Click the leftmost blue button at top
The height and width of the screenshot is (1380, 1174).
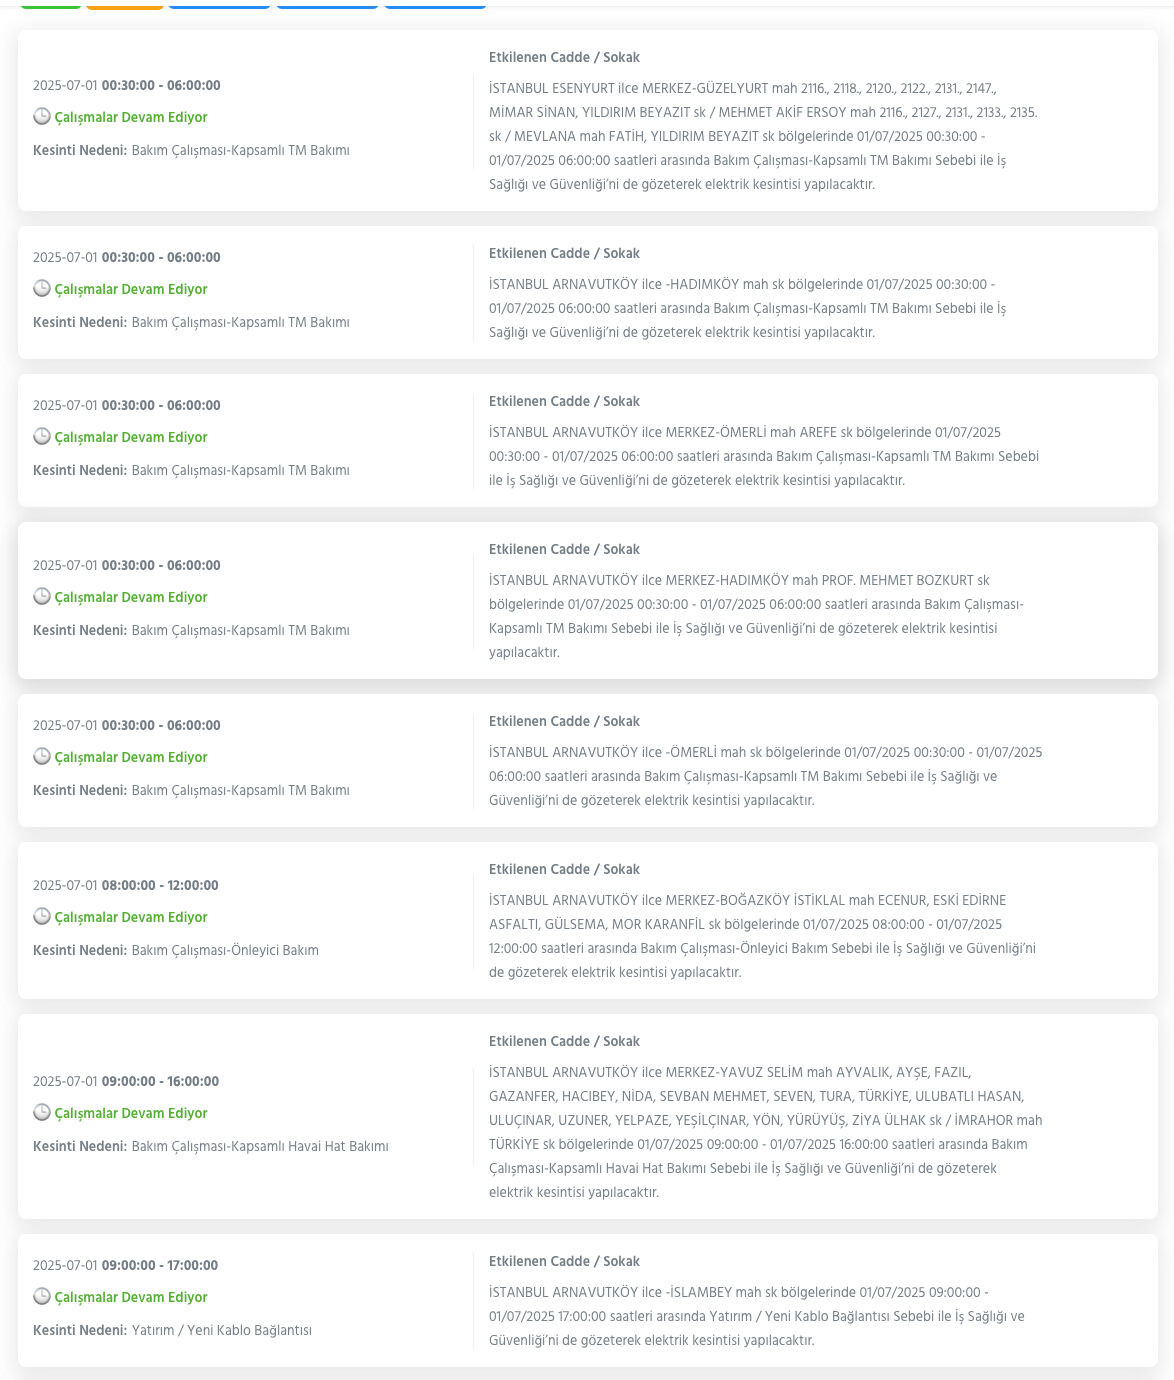220,4
